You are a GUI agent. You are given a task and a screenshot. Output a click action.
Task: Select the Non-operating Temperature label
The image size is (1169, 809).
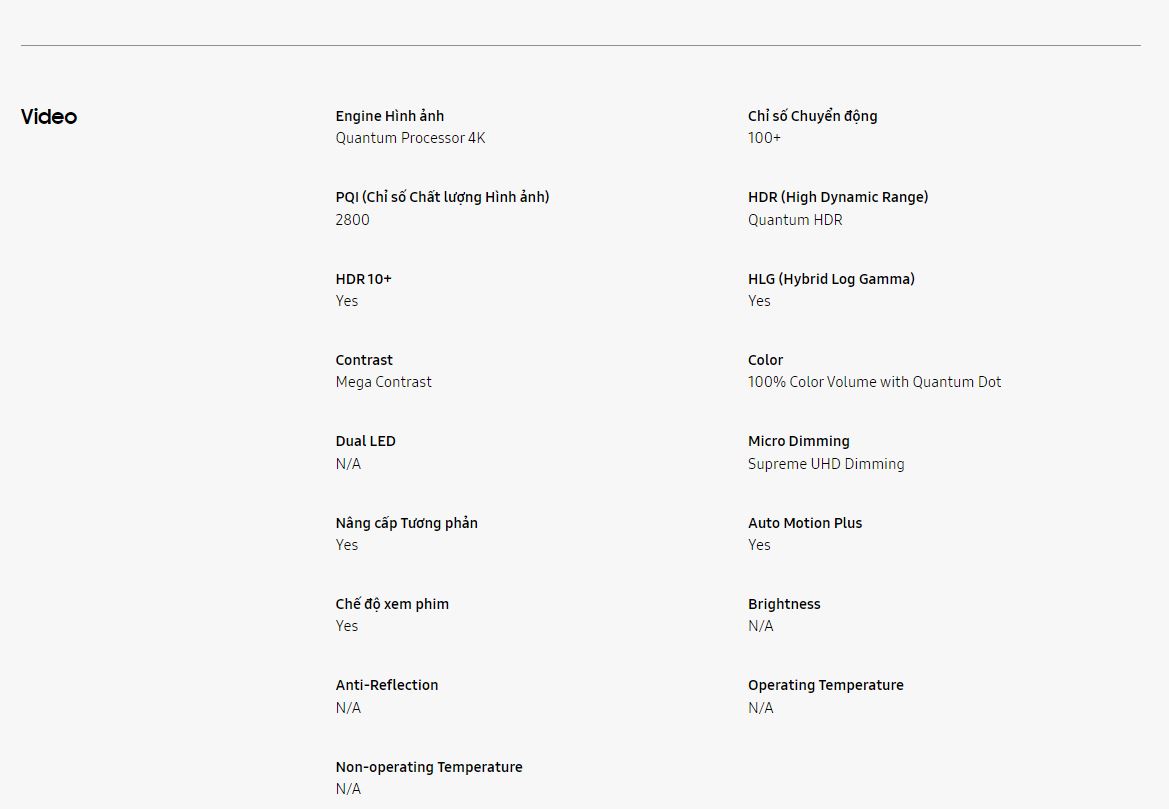(429, 767)
